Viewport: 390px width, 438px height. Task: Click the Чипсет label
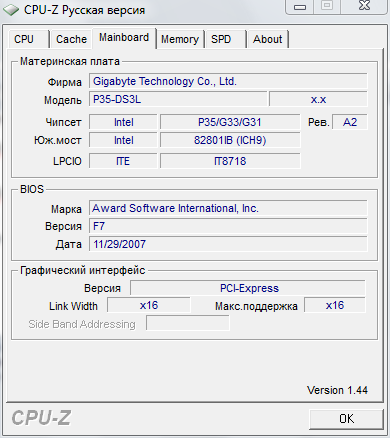[x=63, y=122]
